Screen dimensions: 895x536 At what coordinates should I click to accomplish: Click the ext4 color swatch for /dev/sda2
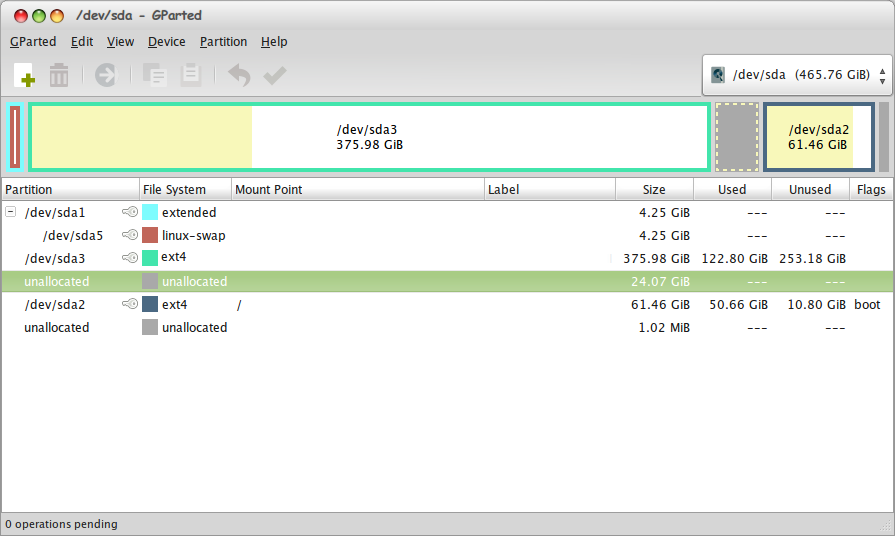(150, 305)
